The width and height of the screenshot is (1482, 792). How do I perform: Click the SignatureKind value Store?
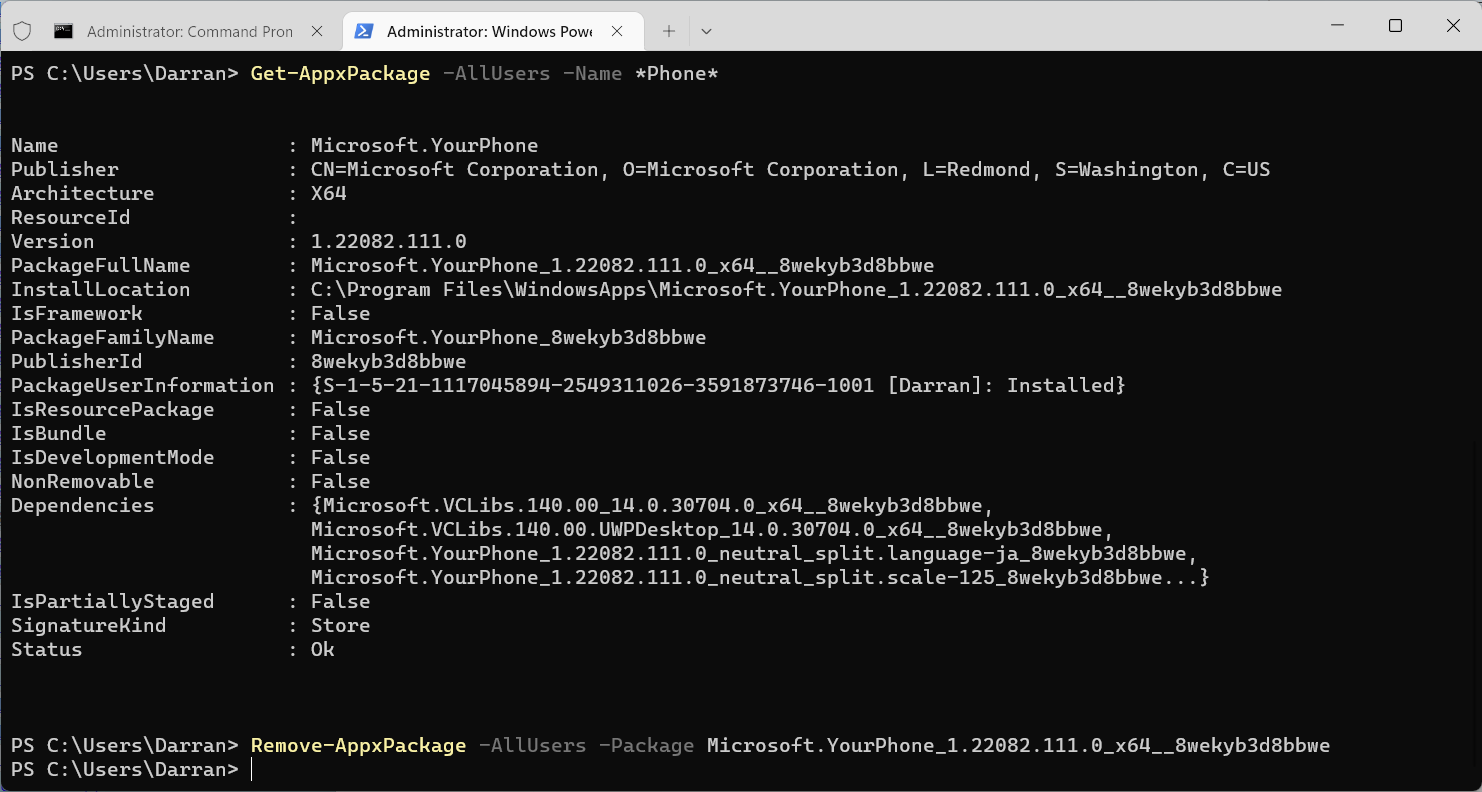340,626
